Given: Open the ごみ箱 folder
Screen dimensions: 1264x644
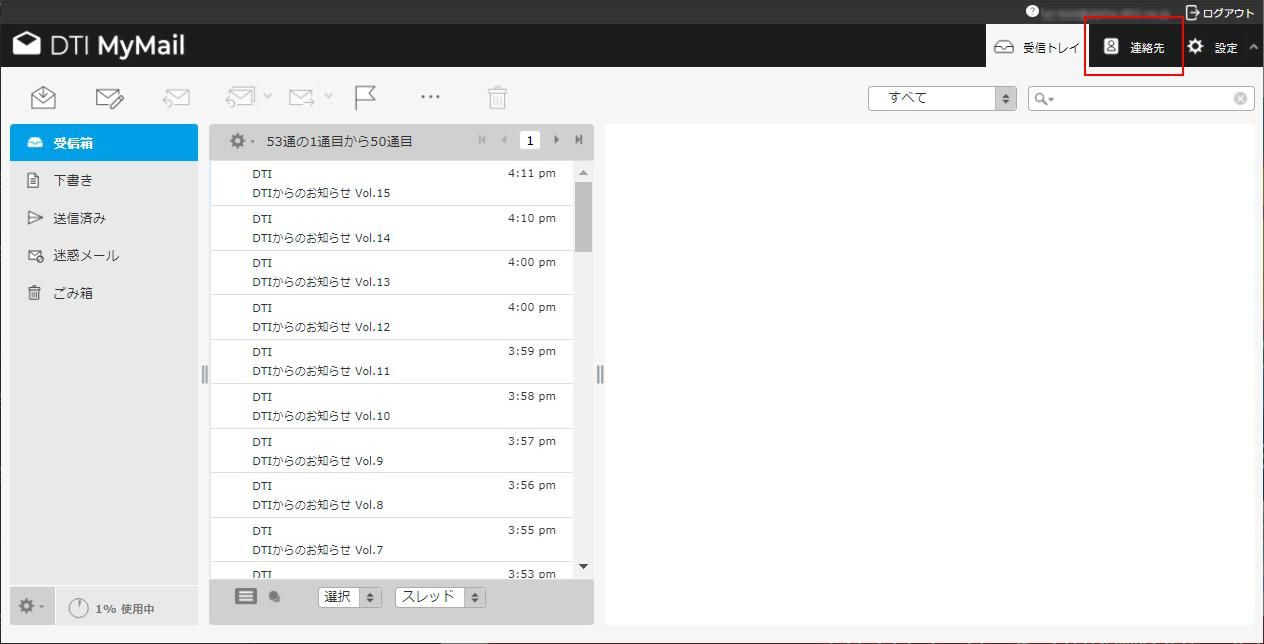Looking at the screenshot, I should [104, 293].
